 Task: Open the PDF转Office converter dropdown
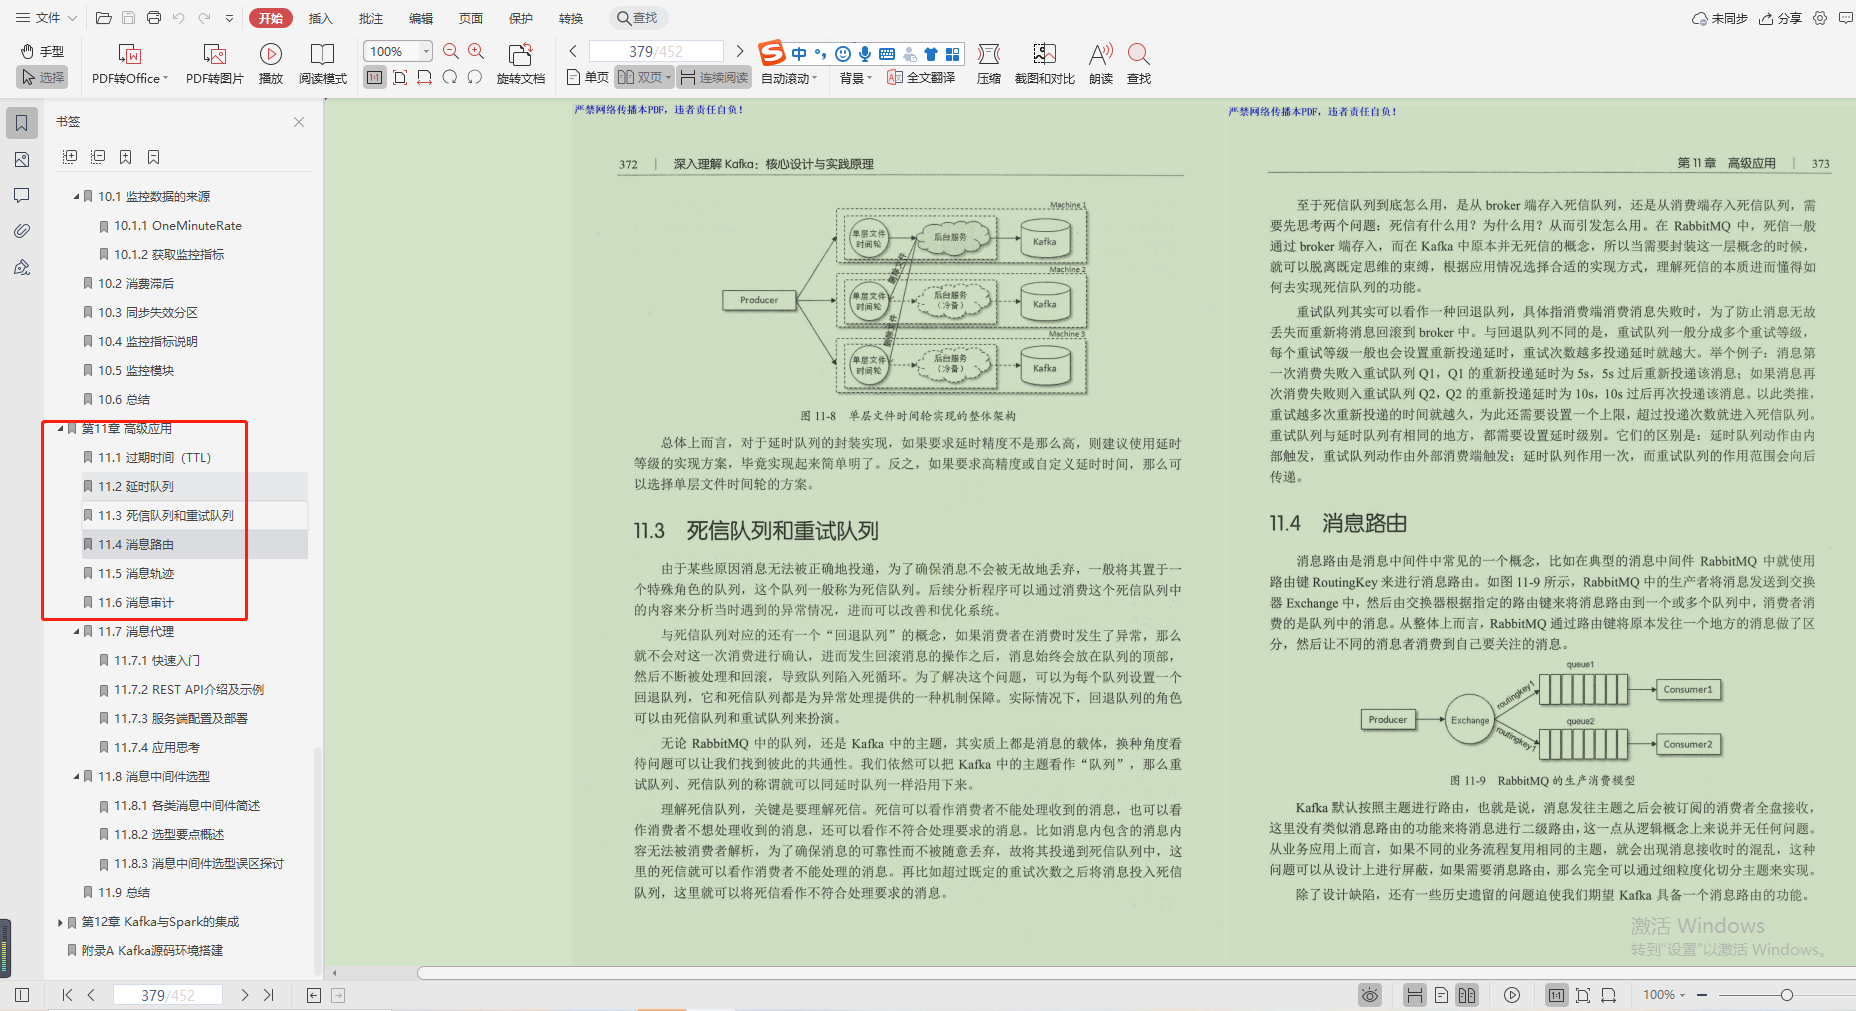point(130,63)
